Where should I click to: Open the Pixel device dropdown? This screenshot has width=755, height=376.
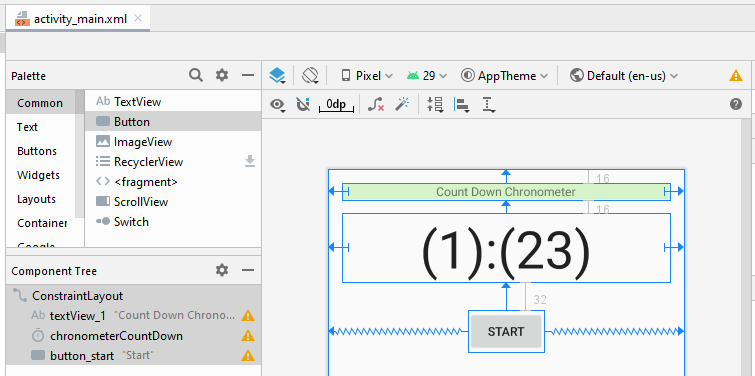tap(367, 76)
